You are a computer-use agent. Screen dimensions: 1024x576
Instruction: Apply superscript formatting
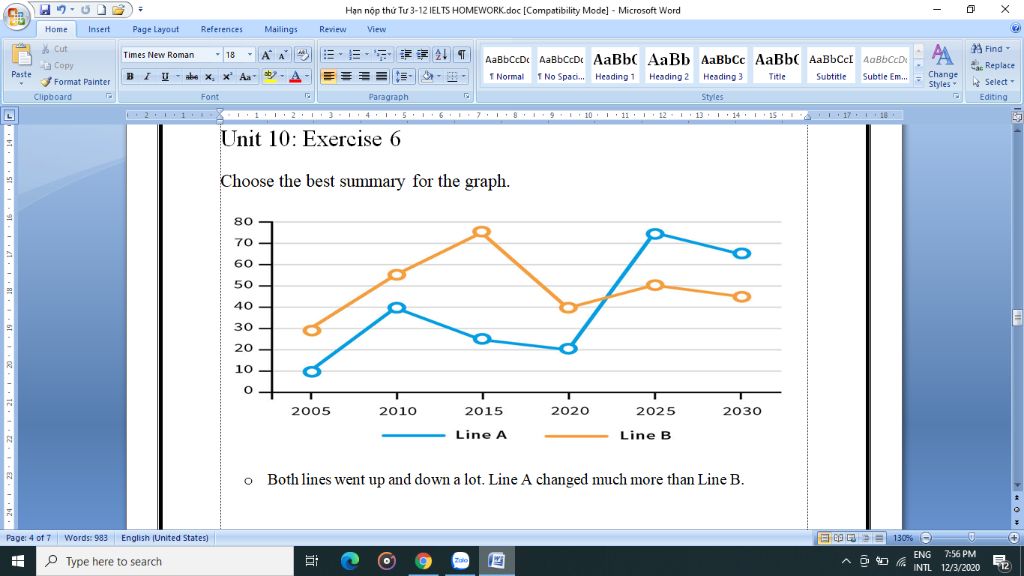coord(227,76)
